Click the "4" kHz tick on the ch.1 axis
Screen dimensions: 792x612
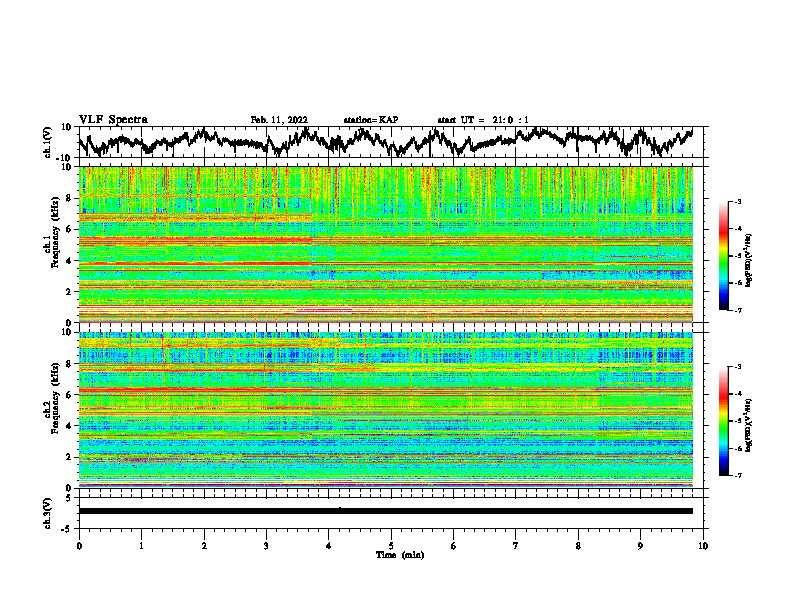point(71,261)
